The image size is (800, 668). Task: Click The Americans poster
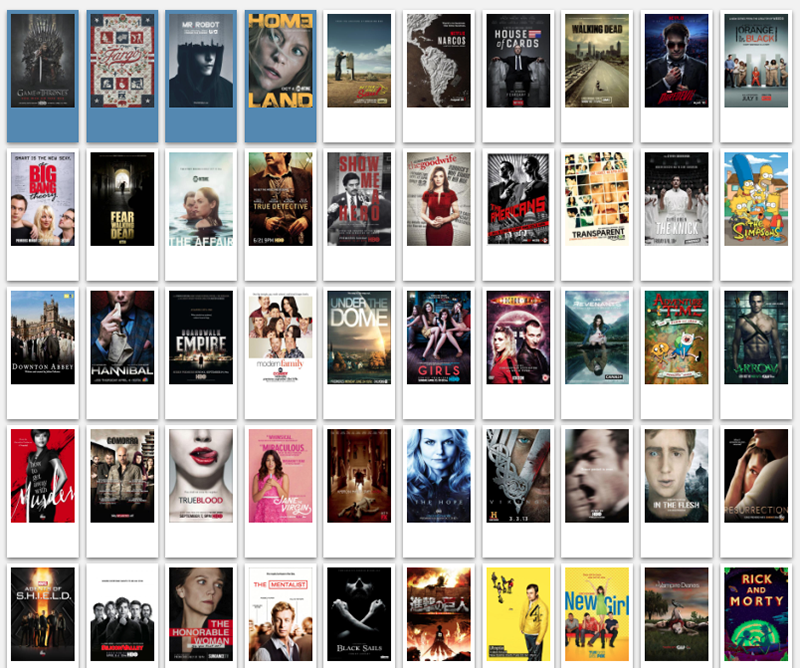[518, 199]
